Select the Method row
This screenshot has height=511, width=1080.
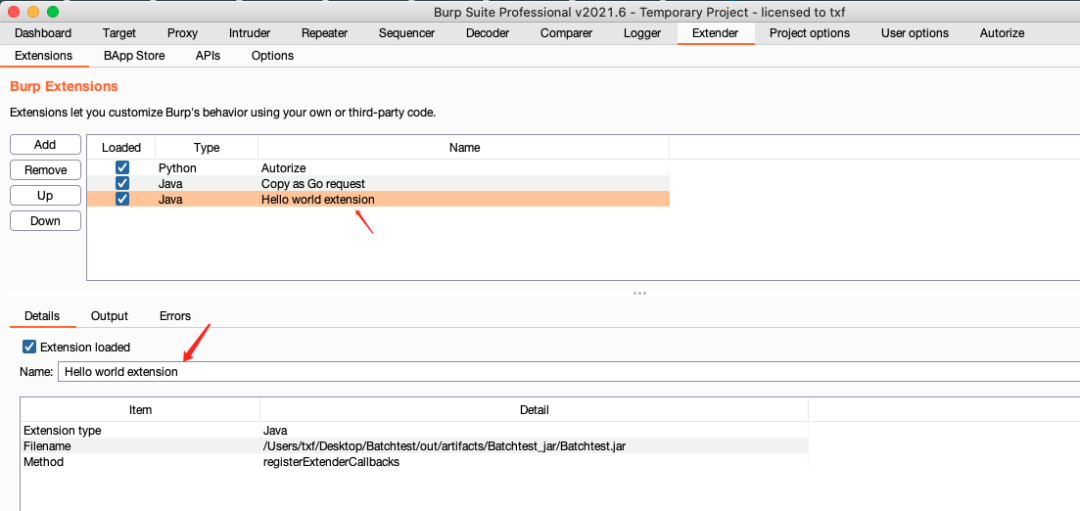coord(415,462)
